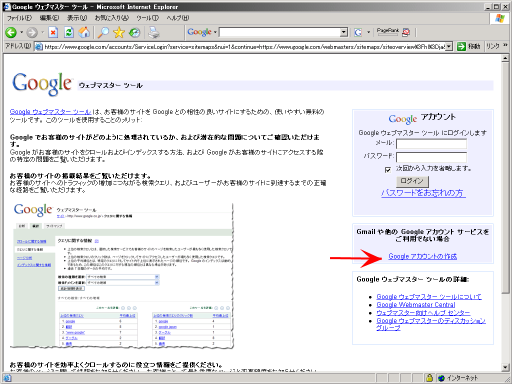This screenshot has height=384, width=512.
Task: Click the PageRank indicator
Action: pyautogui.click(x=388, y=32)
